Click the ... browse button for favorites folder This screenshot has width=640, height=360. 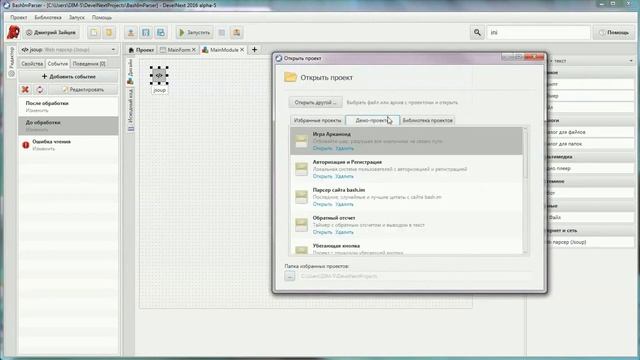click(290, 276)
